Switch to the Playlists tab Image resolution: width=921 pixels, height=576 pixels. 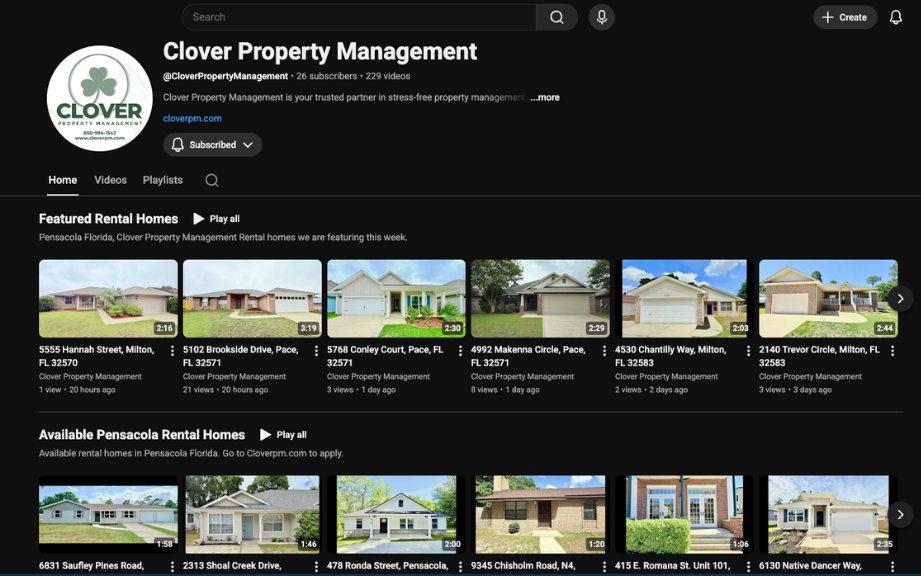[x=163, y=180]
